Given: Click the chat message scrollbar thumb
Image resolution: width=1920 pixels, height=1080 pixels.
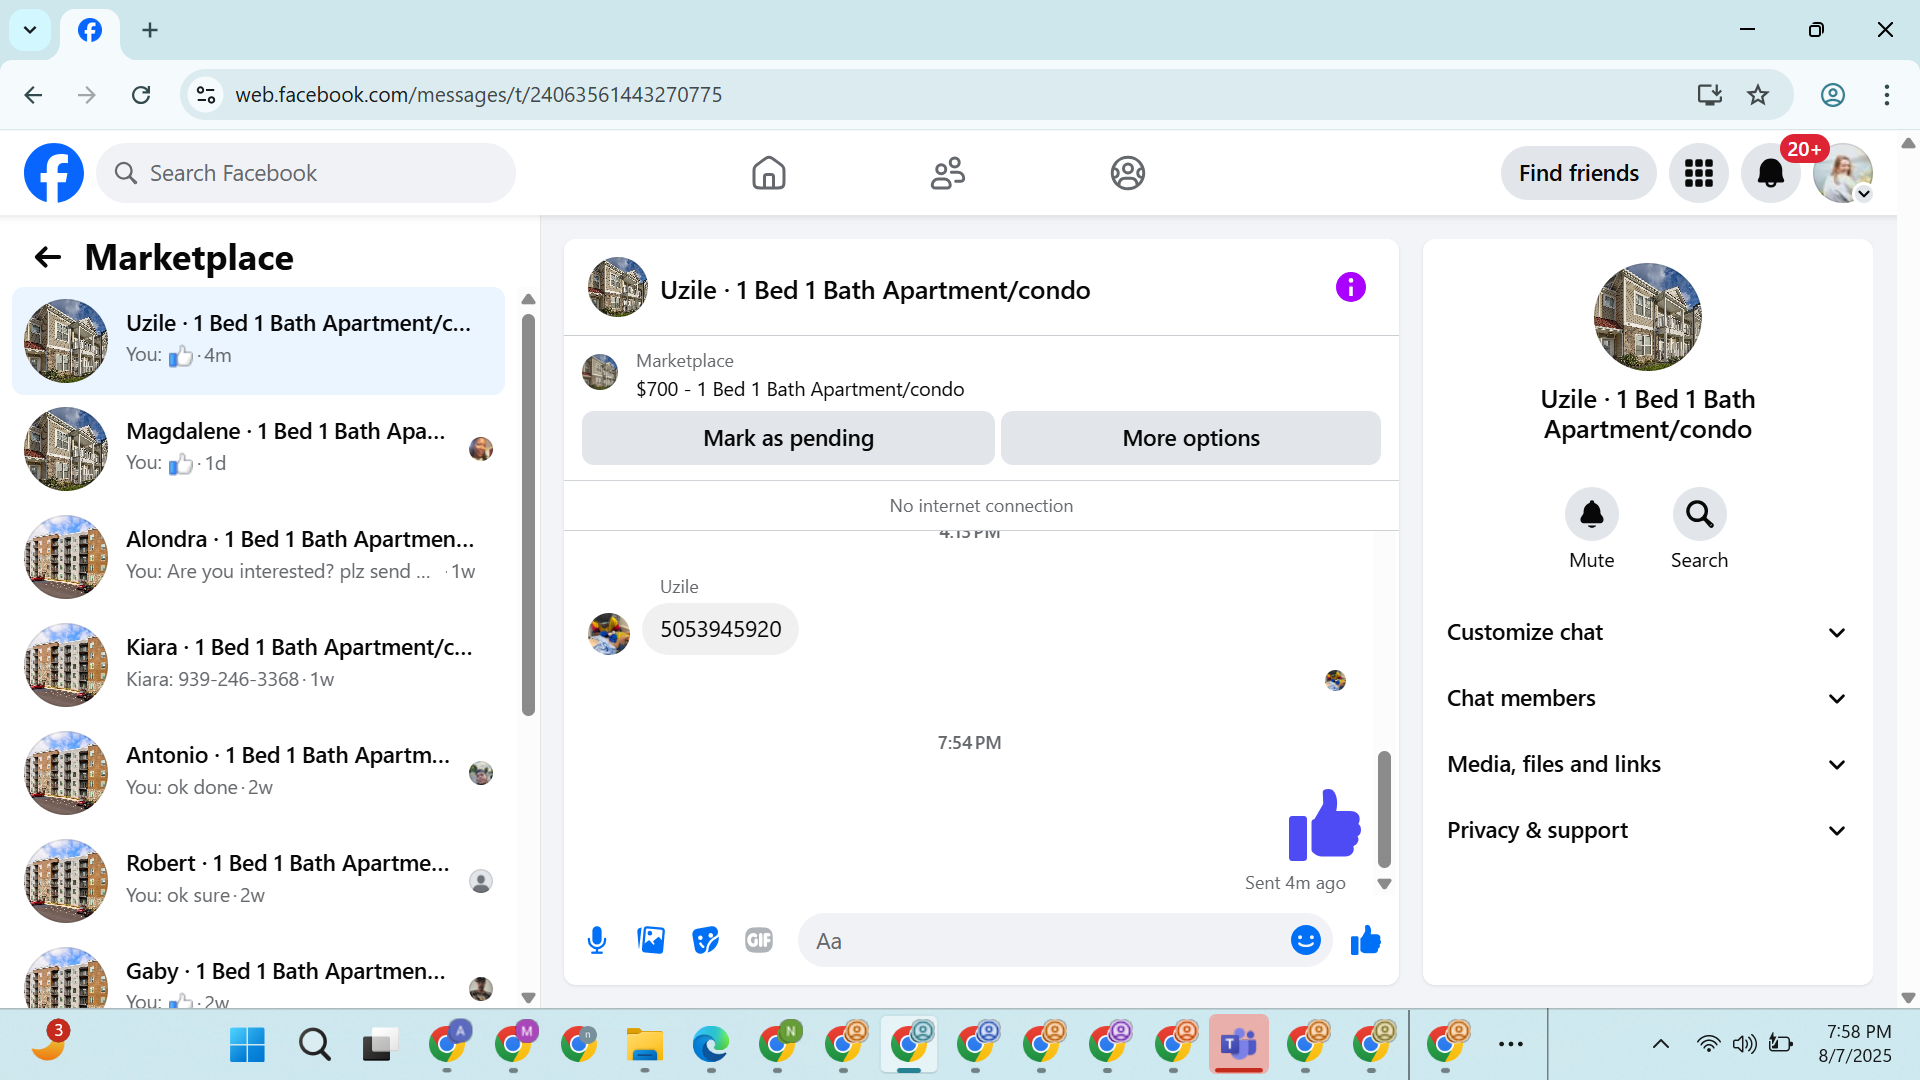Looking at the screenshot, I should click(x=1384, y=809).
